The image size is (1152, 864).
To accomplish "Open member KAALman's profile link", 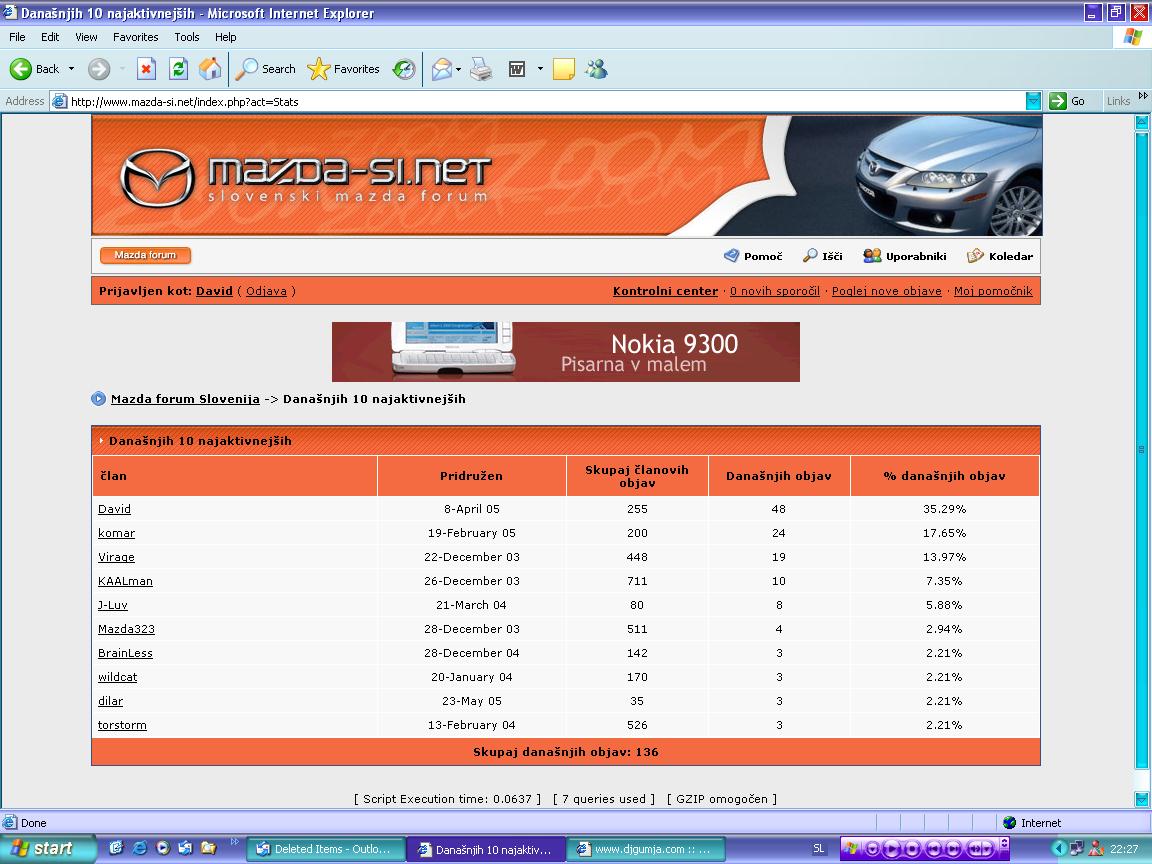I will [125, 581].
